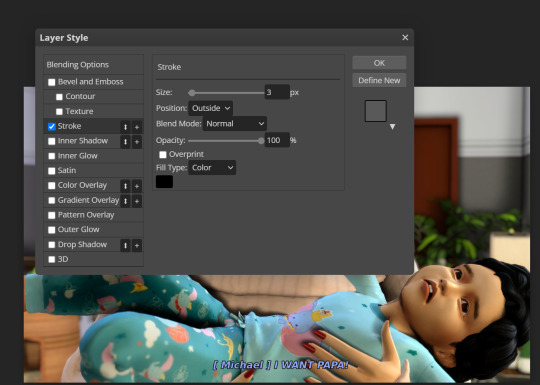
Task: Add another Inner Shadow with plus icon
Action: tap(137, 142)
